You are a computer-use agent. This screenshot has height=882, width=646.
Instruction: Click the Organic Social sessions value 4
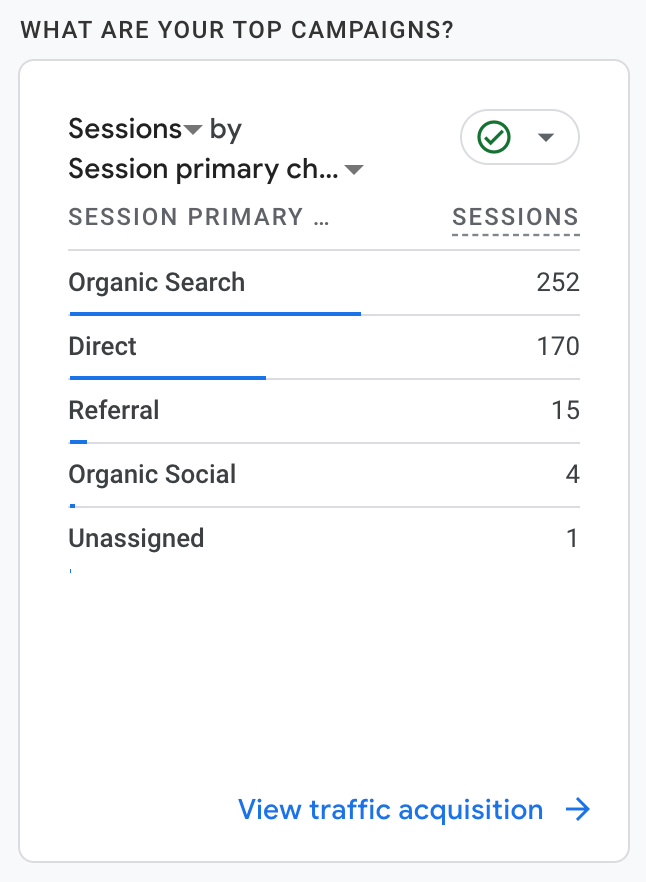pyautogui.click(x=572, y=474)
